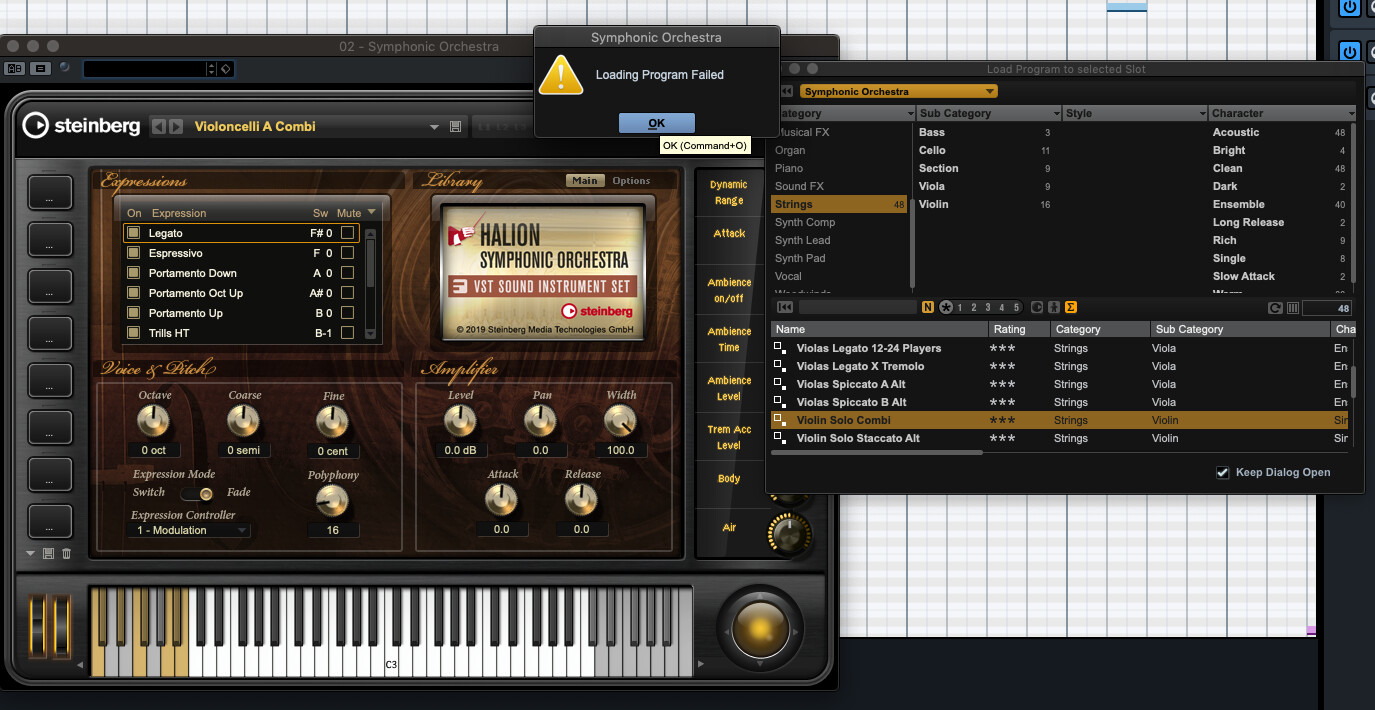Screen dimensions: 1375x710
Task: Shift keyboard range left with small arrow
Action: (81, 664)
